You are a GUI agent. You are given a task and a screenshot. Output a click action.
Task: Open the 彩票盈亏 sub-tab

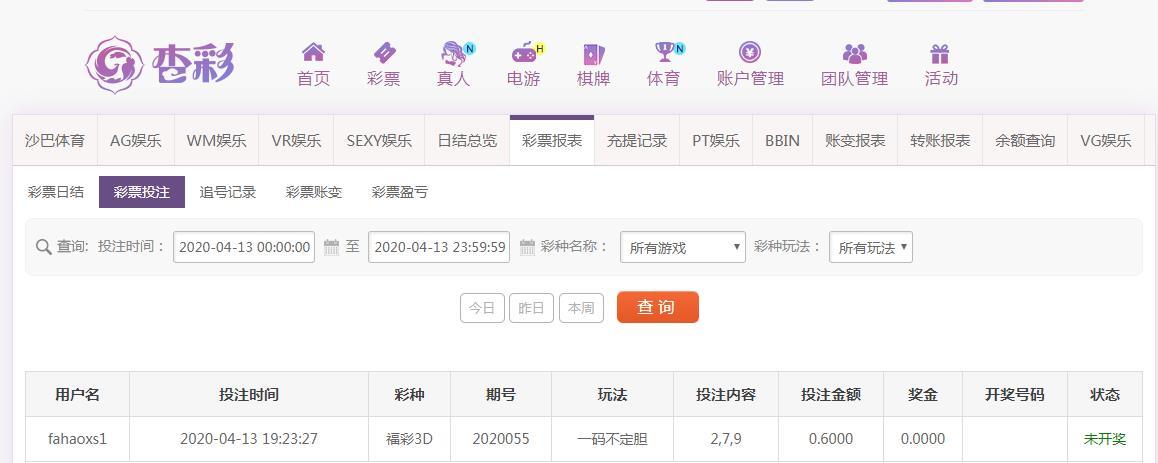click(400, 192)
